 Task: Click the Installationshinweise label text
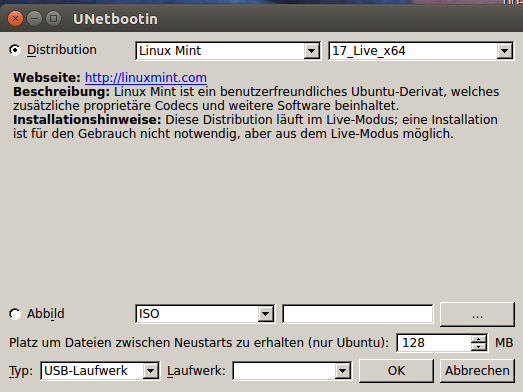[x=87, y=119]
